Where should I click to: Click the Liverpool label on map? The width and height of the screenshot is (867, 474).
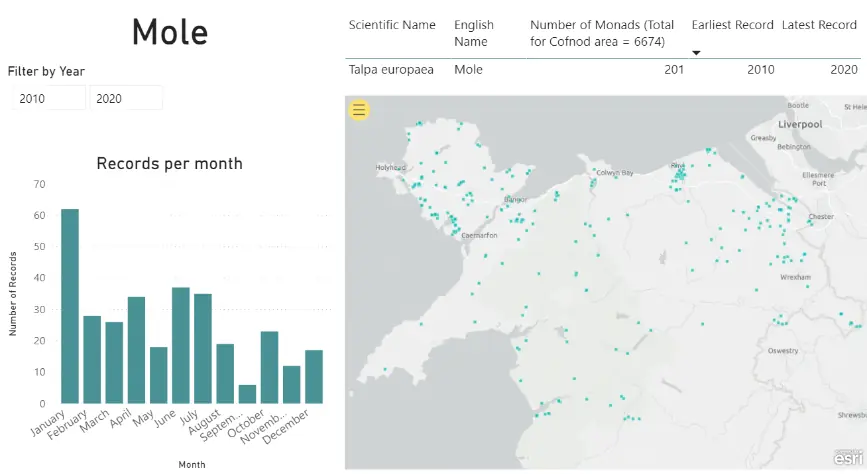point(800,125)
